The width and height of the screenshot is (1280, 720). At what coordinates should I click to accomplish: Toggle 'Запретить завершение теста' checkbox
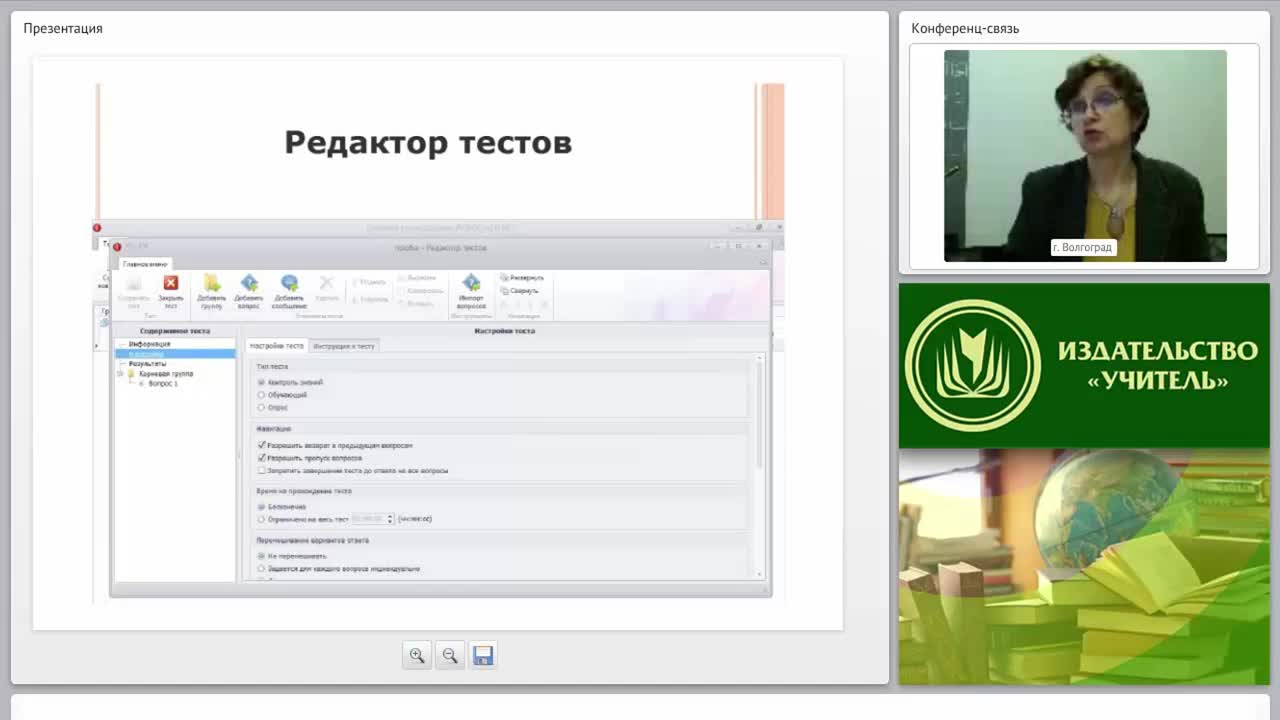(262, 470)
